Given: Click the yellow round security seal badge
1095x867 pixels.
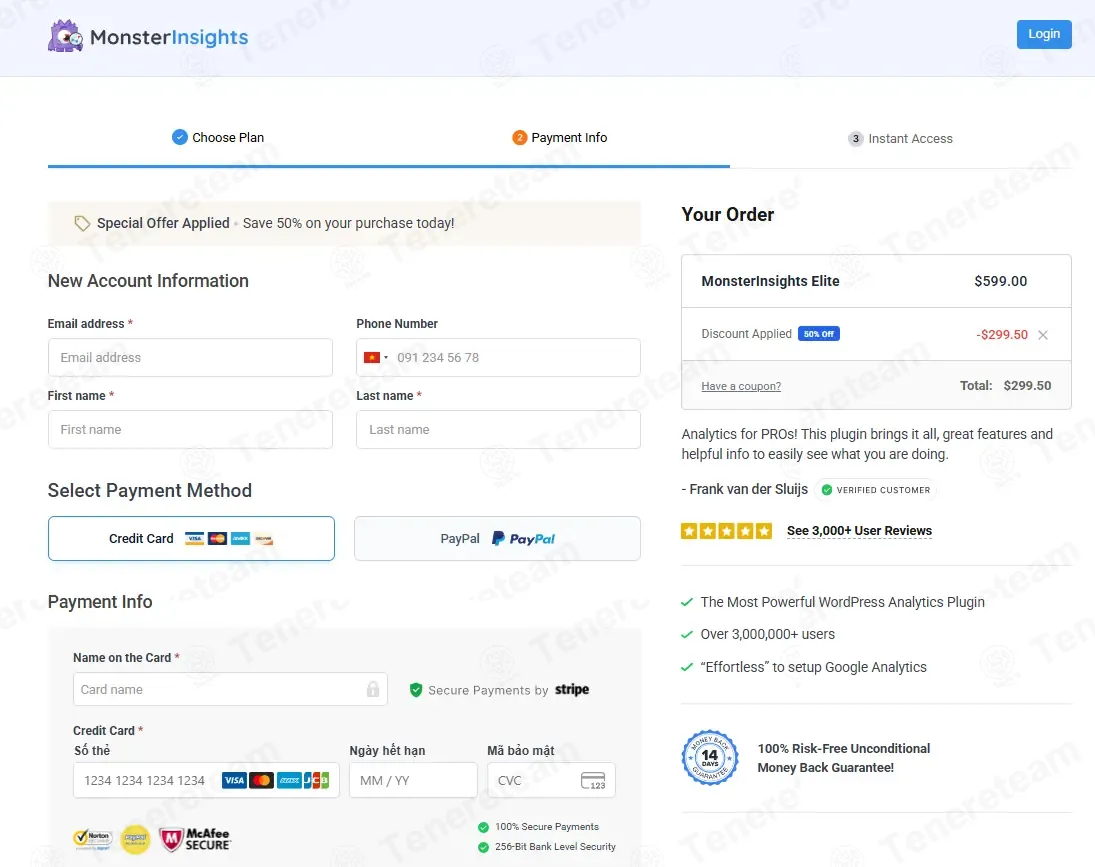Looking at the screenshot, I should tap(135, 839).
